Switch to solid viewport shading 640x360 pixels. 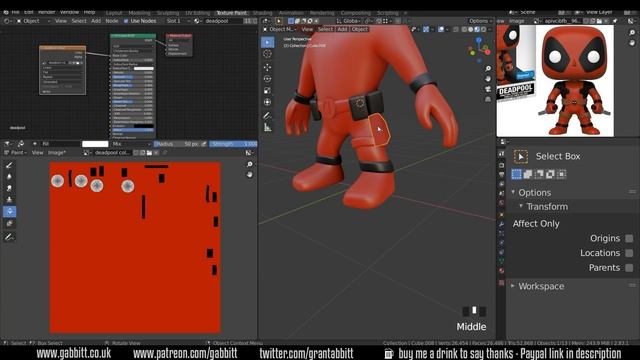point(471,29)
